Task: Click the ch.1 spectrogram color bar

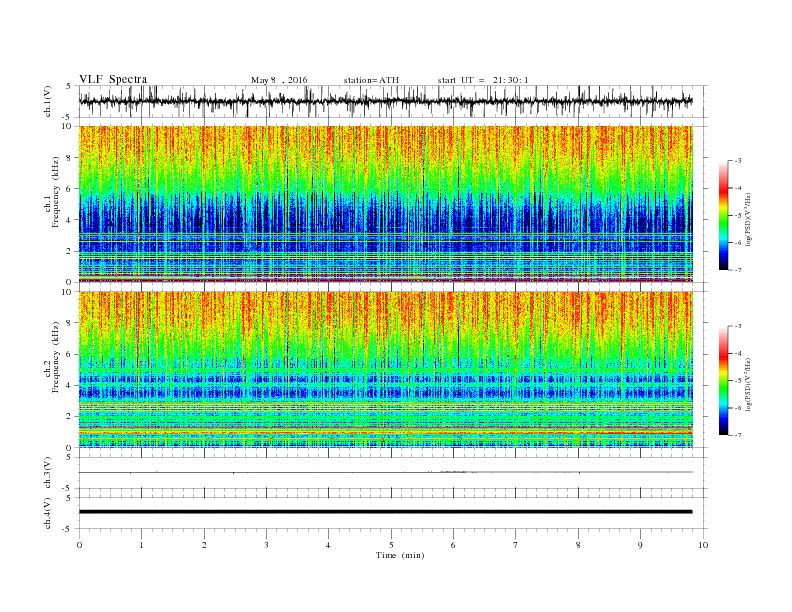Action: click(x=723, y=216)
